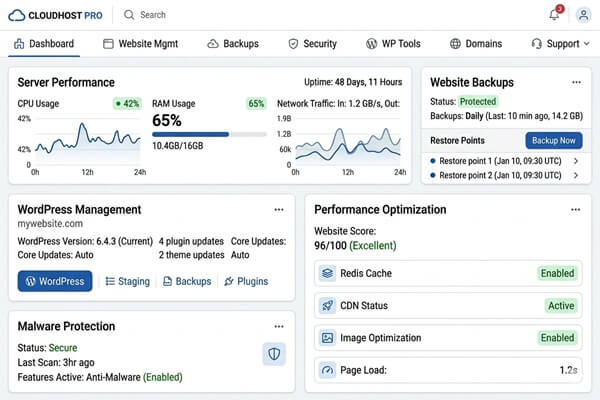Viewport: 600px width, 400px height.
Task: Click the 1.2s page load value
Action: [x=568, y=370]
